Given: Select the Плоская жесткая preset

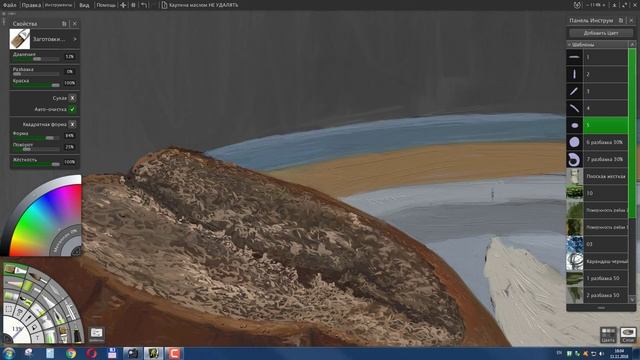Looking at the screenshot, I should pos(597,176).
